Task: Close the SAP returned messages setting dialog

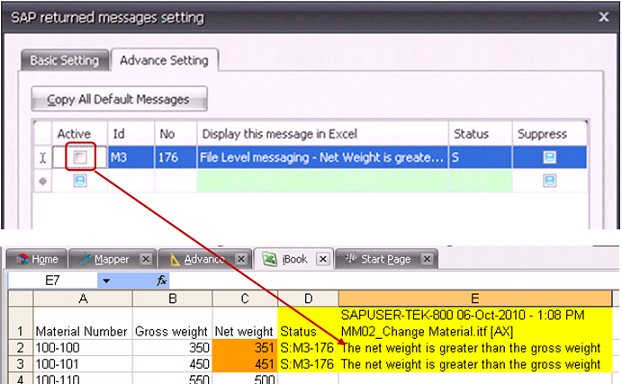Action: [604, 17]
